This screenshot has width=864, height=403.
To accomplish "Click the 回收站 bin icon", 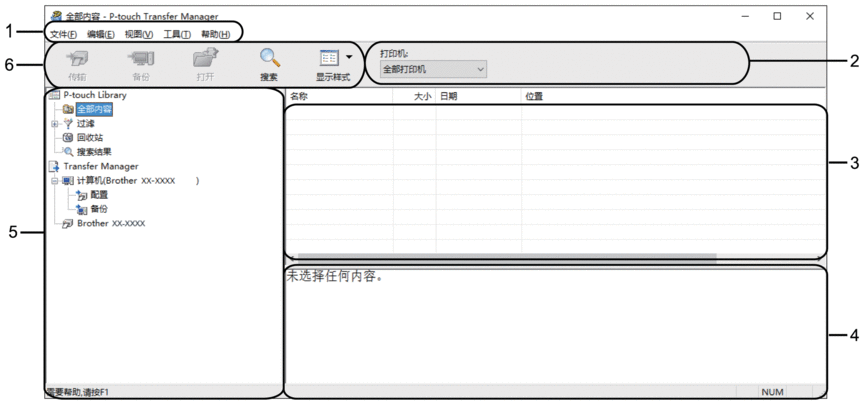I will coord(69,138).
